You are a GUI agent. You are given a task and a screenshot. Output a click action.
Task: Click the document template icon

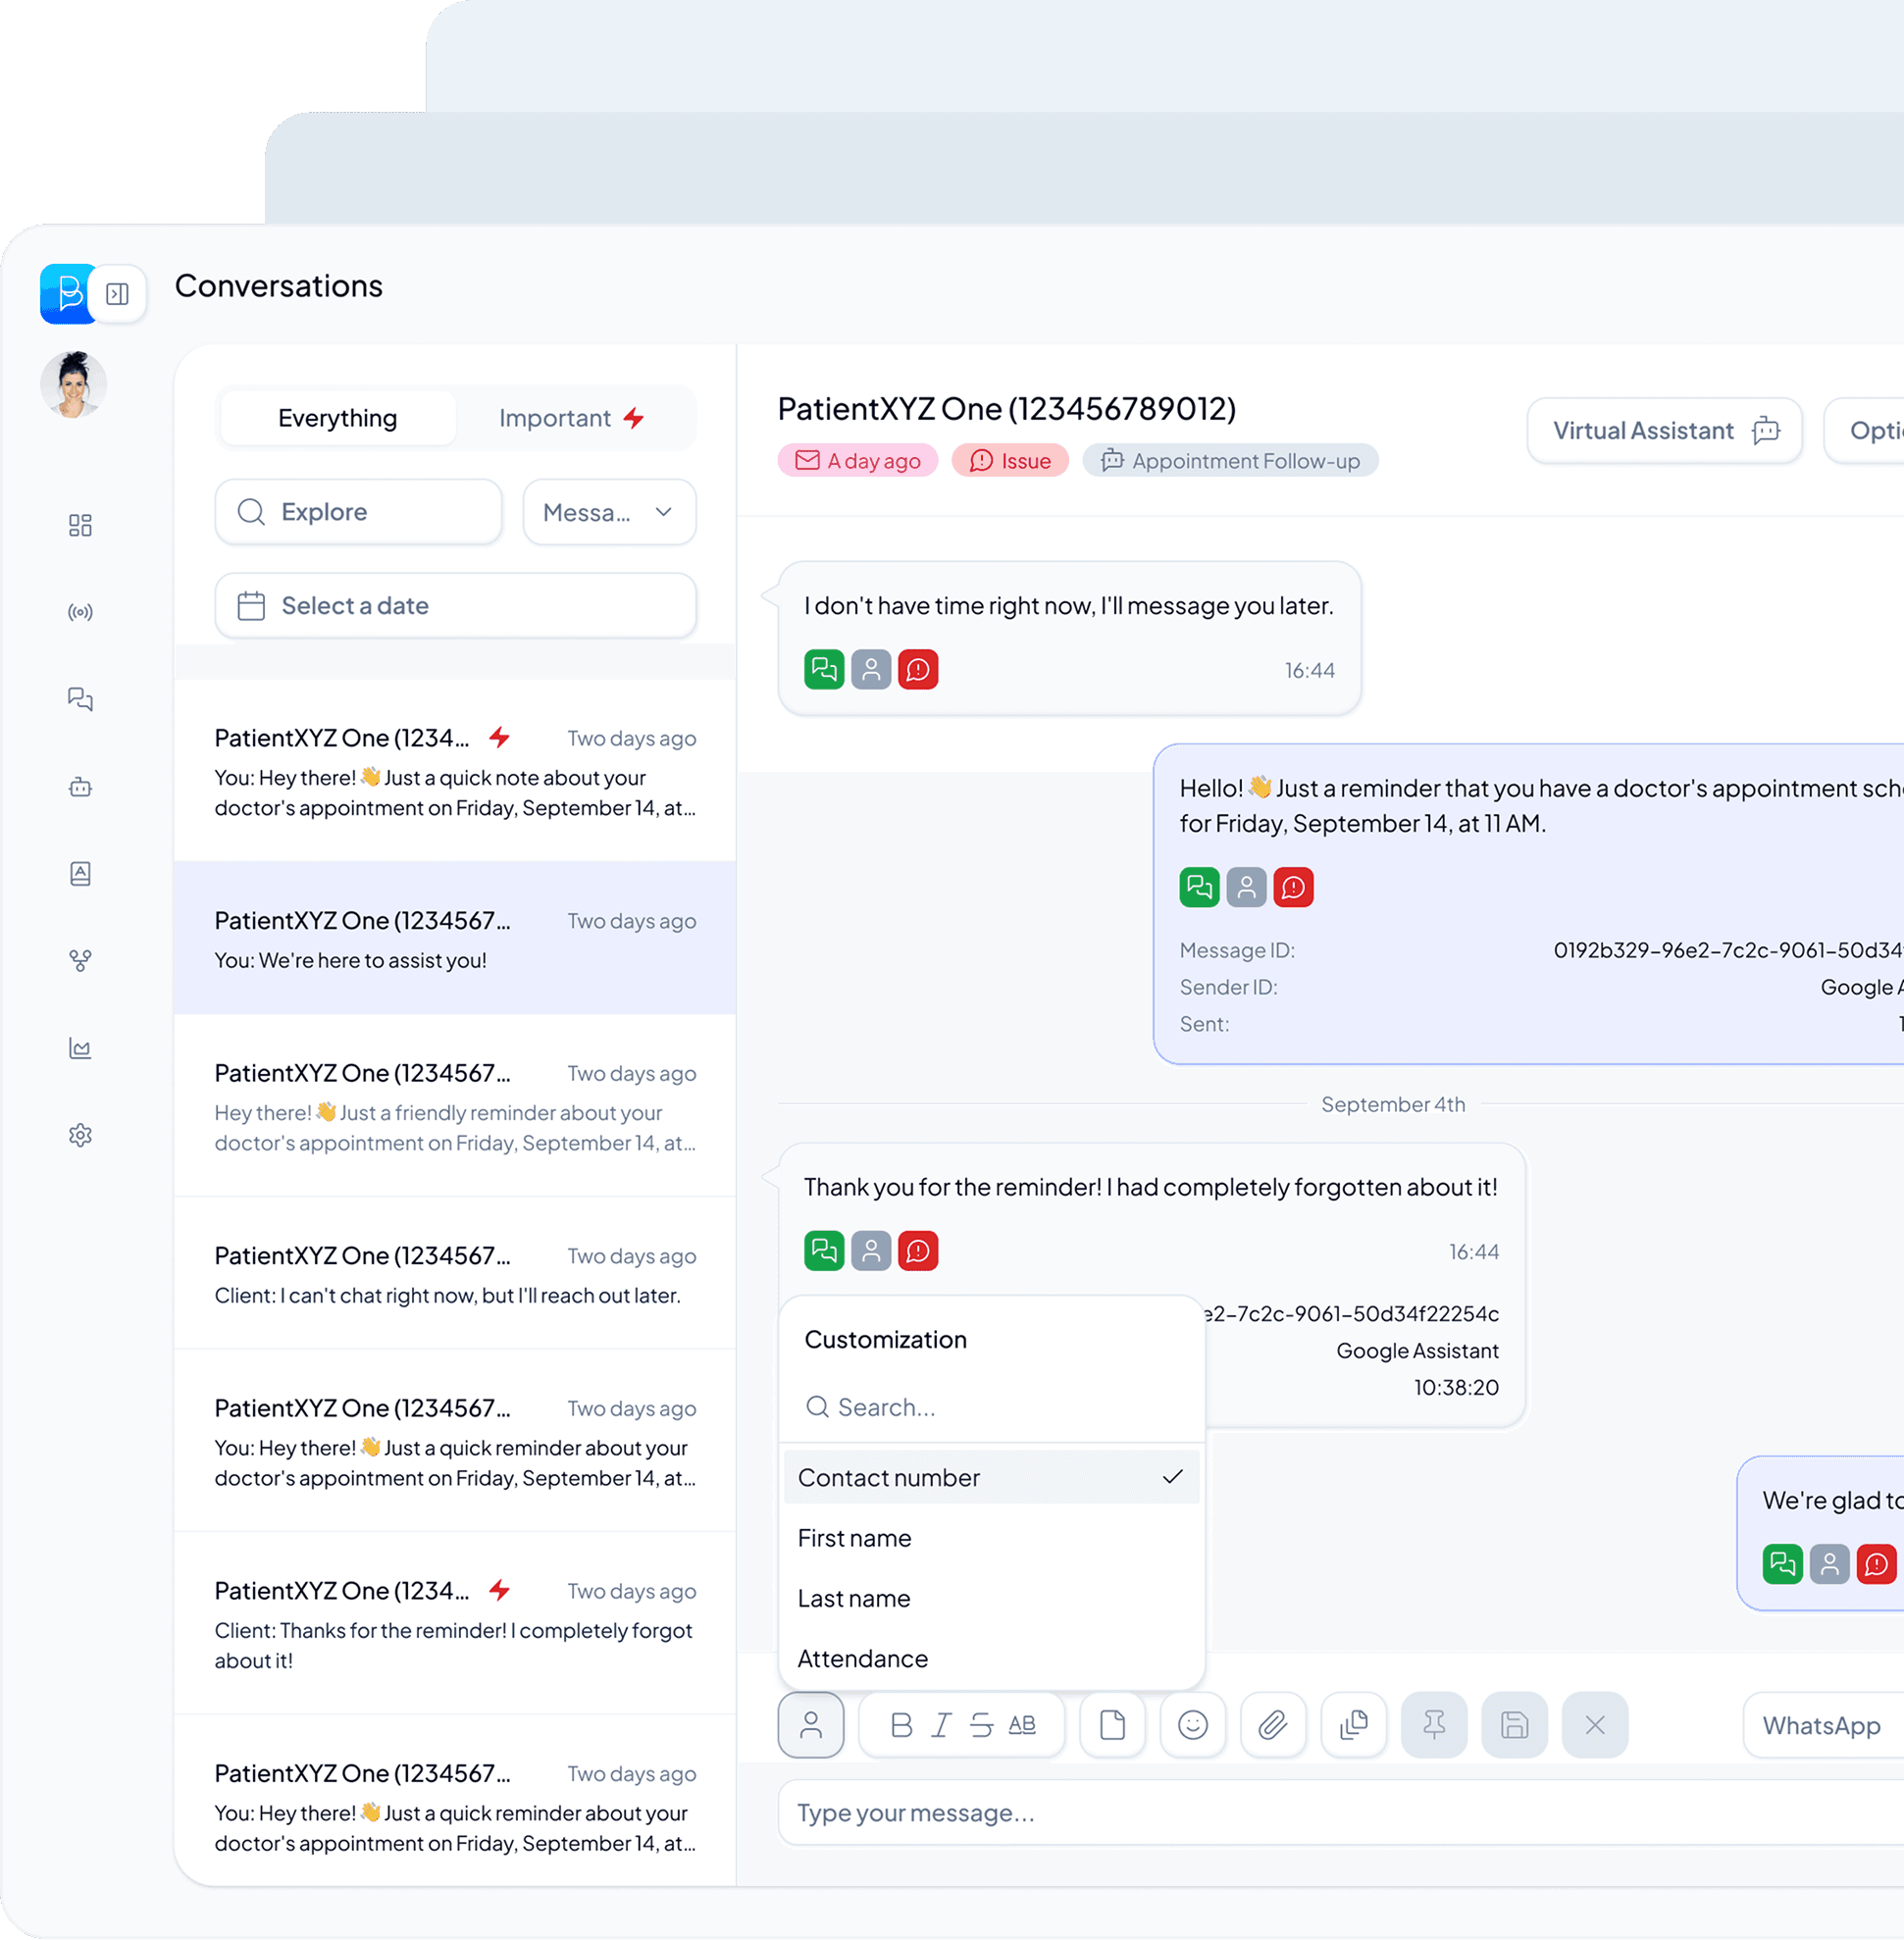[1112, 1725]
